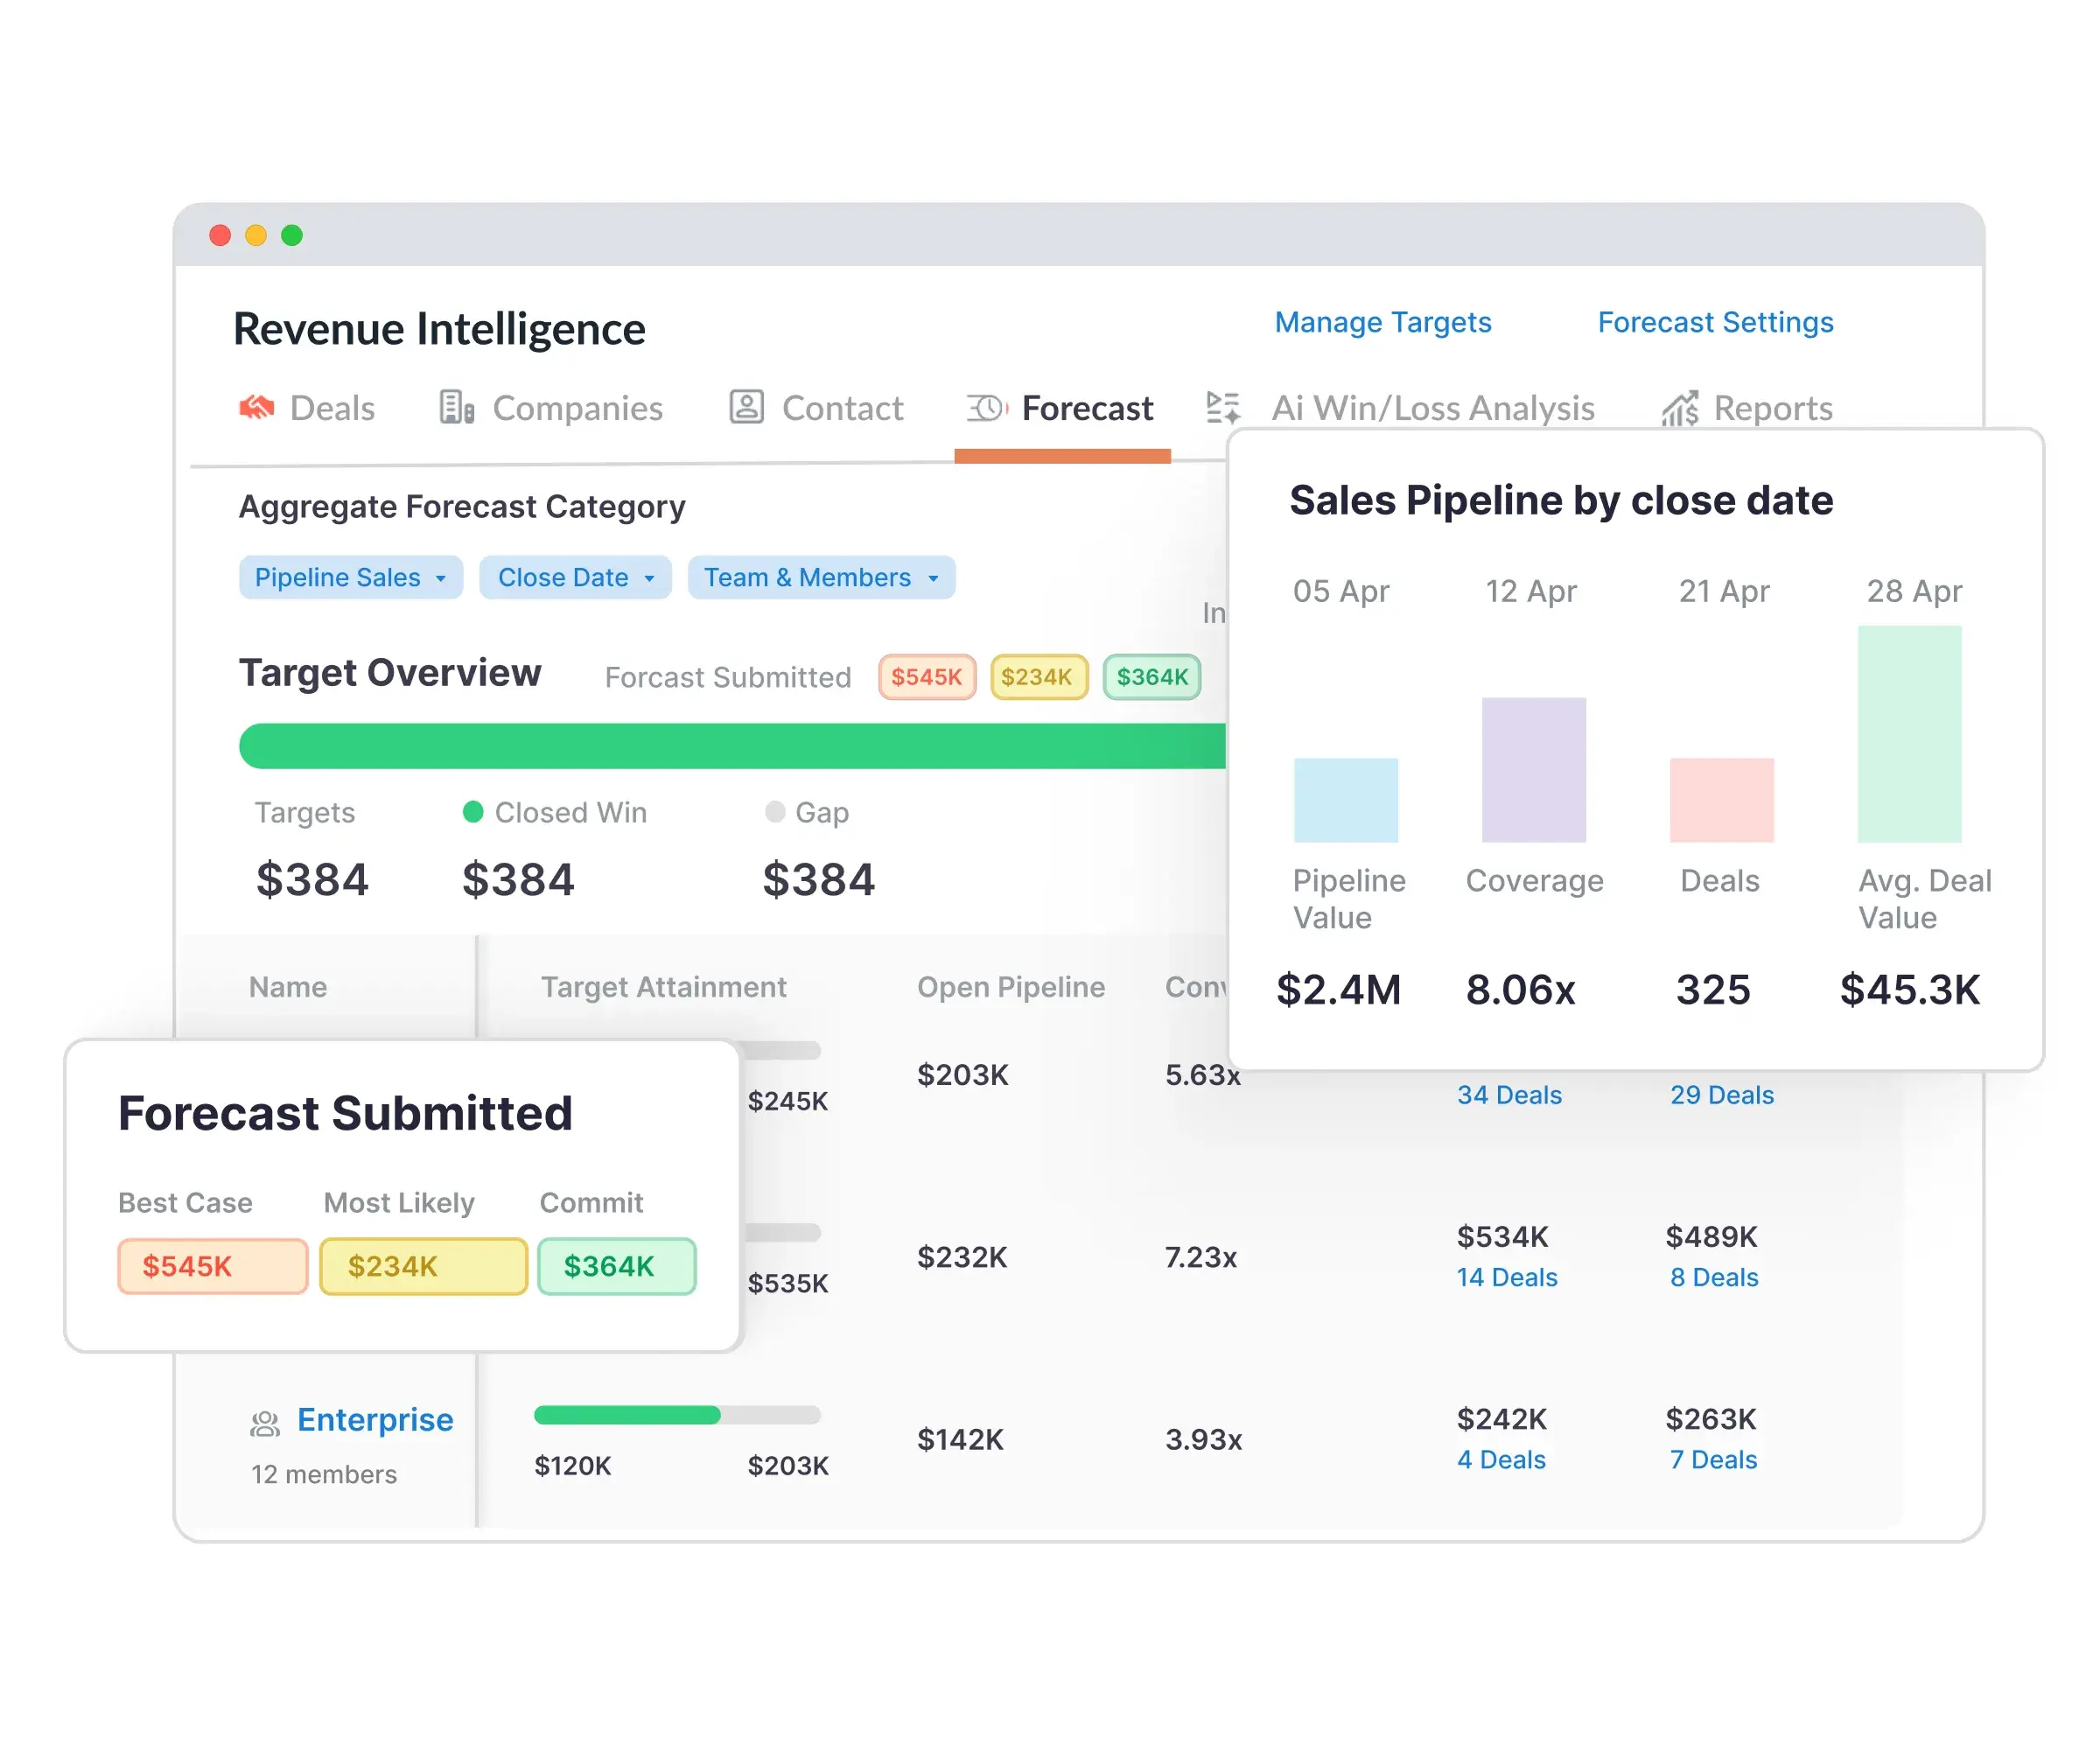
Task: Click the $545K badge in Target Overview
Action: click(x=927, y=677)
